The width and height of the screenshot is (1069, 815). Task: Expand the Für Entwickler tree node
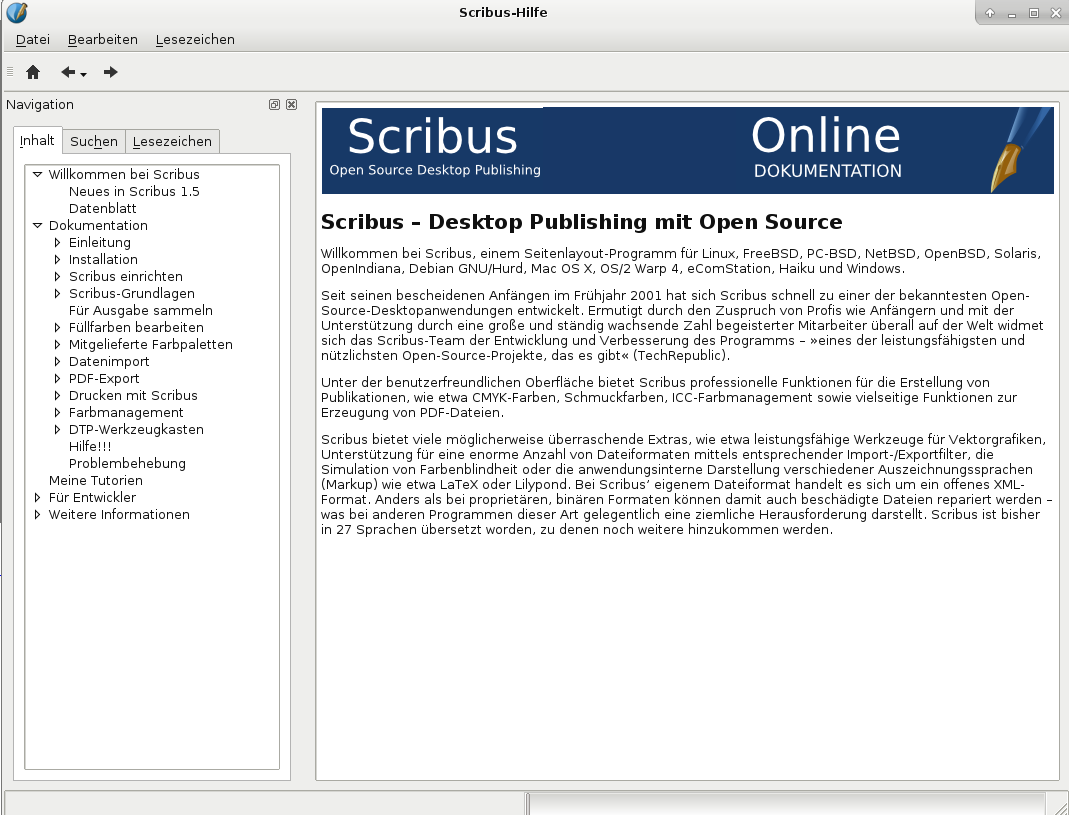pos(38,497)
